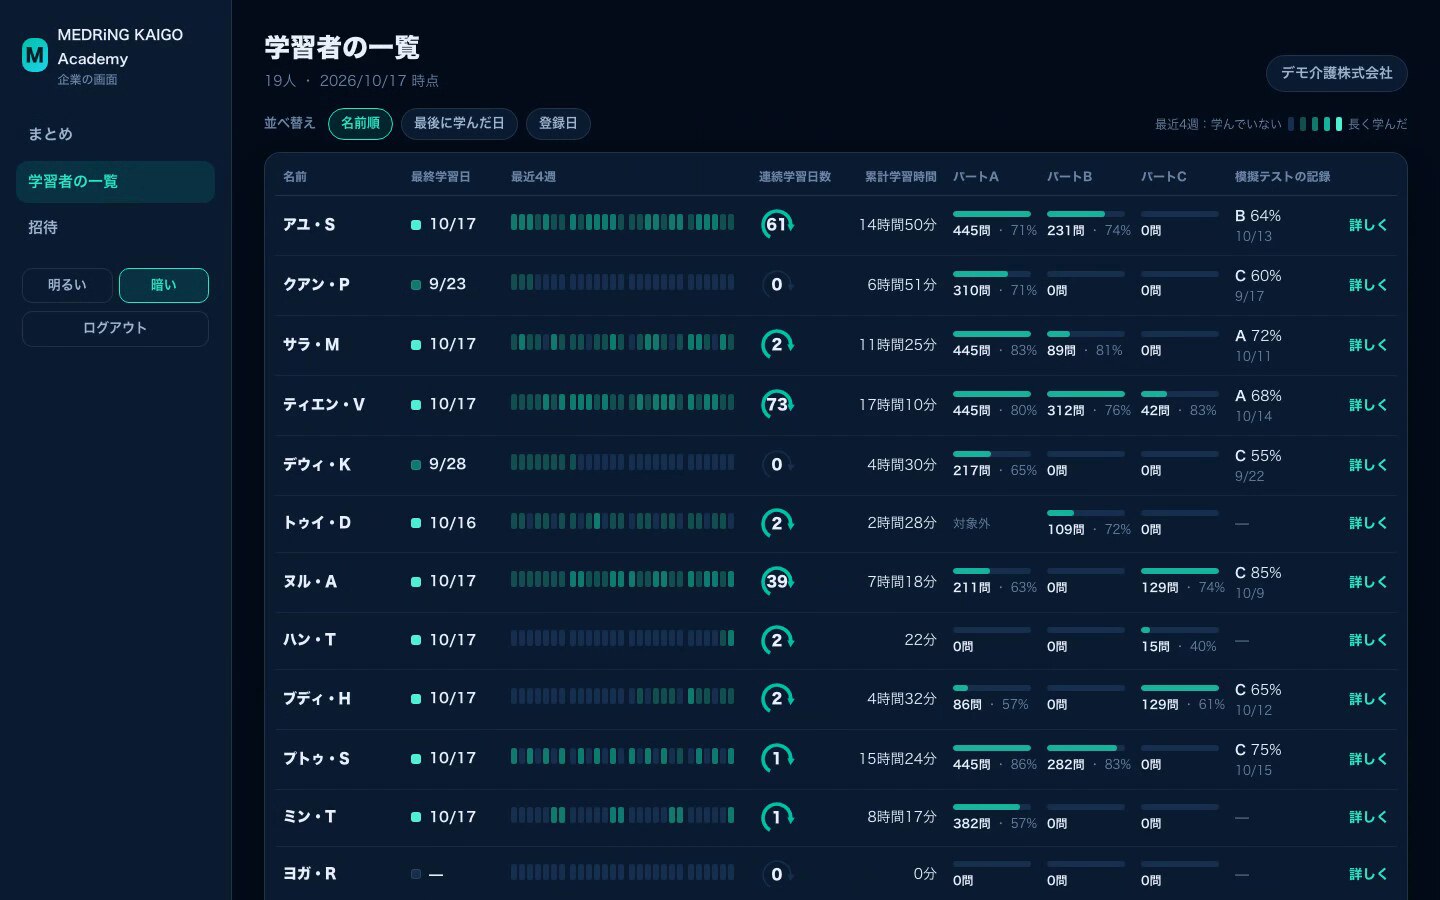The height and width of the screenshot is (900, 1440).
Task: Click the デモ介護株式会社 company button
Action: pos(1337,73)
